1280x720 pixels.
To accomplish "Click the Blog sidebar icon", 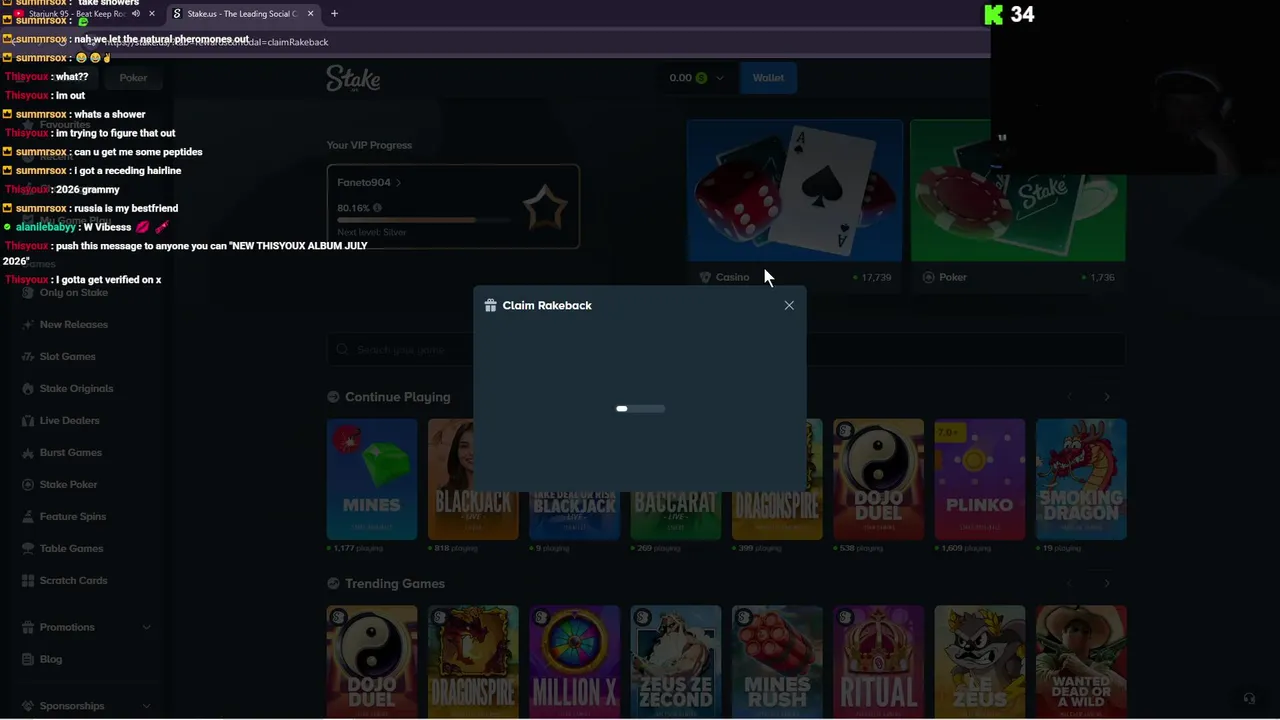I will [x=29, y=659].
